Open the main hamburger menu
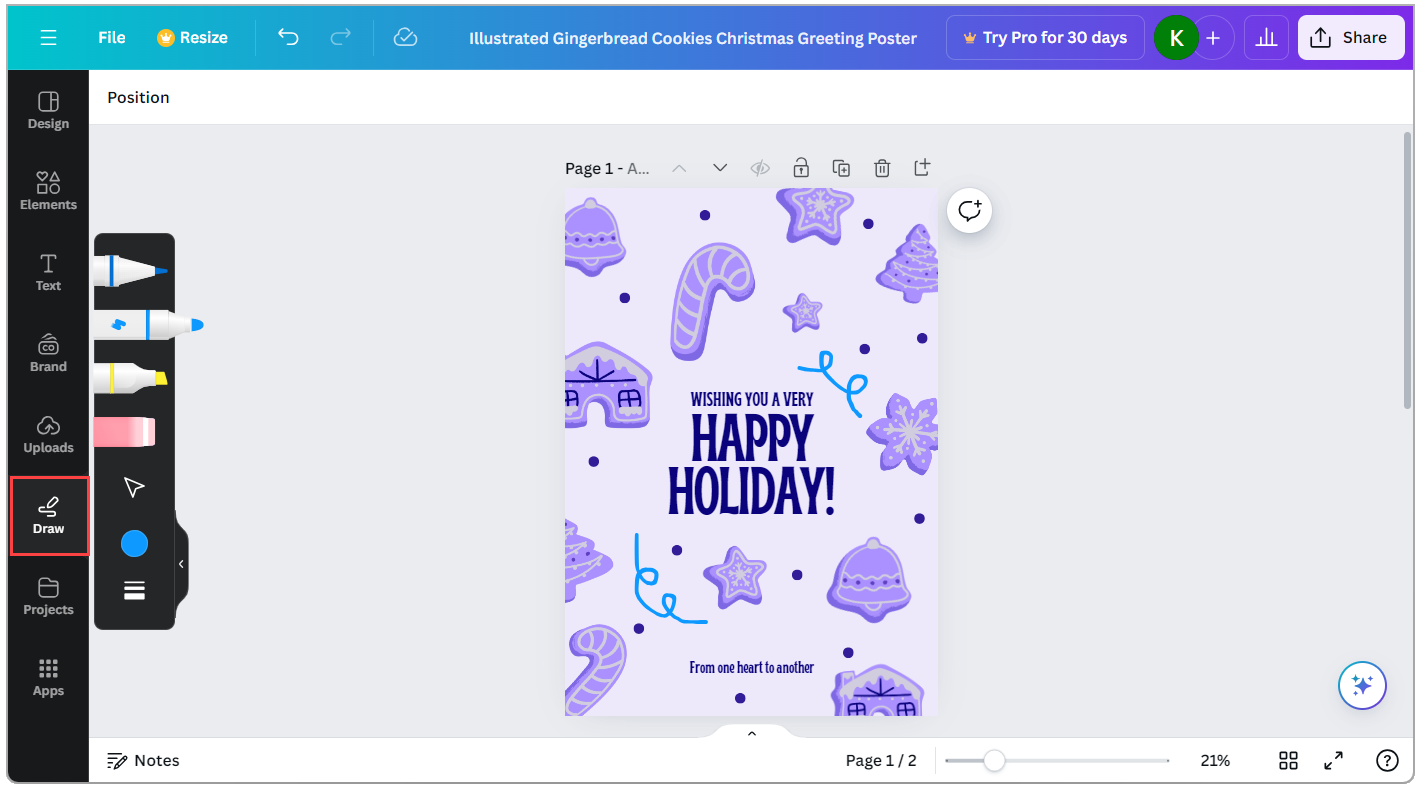Image resolution: width=1421 pixels, height=790 pixels. point(48,37)
